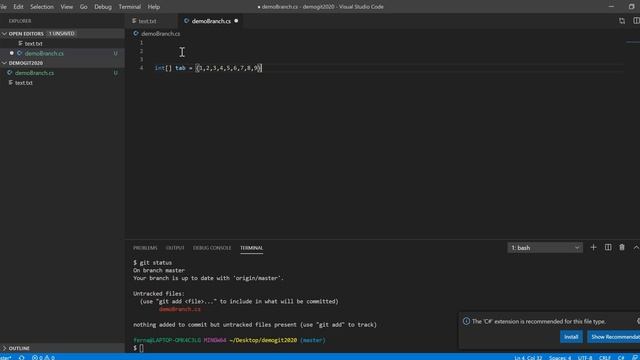Click the Spaces: 4 indentation setting

(x=560, y=358)
